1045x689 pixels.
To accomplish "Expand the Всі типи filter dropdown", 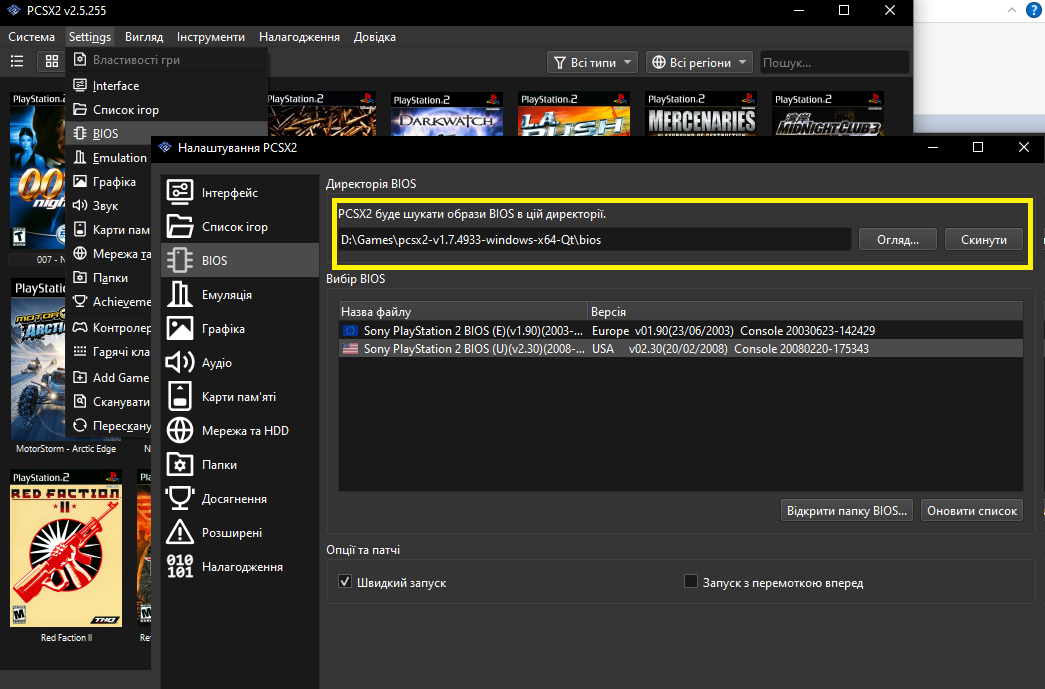I will 592,62.
